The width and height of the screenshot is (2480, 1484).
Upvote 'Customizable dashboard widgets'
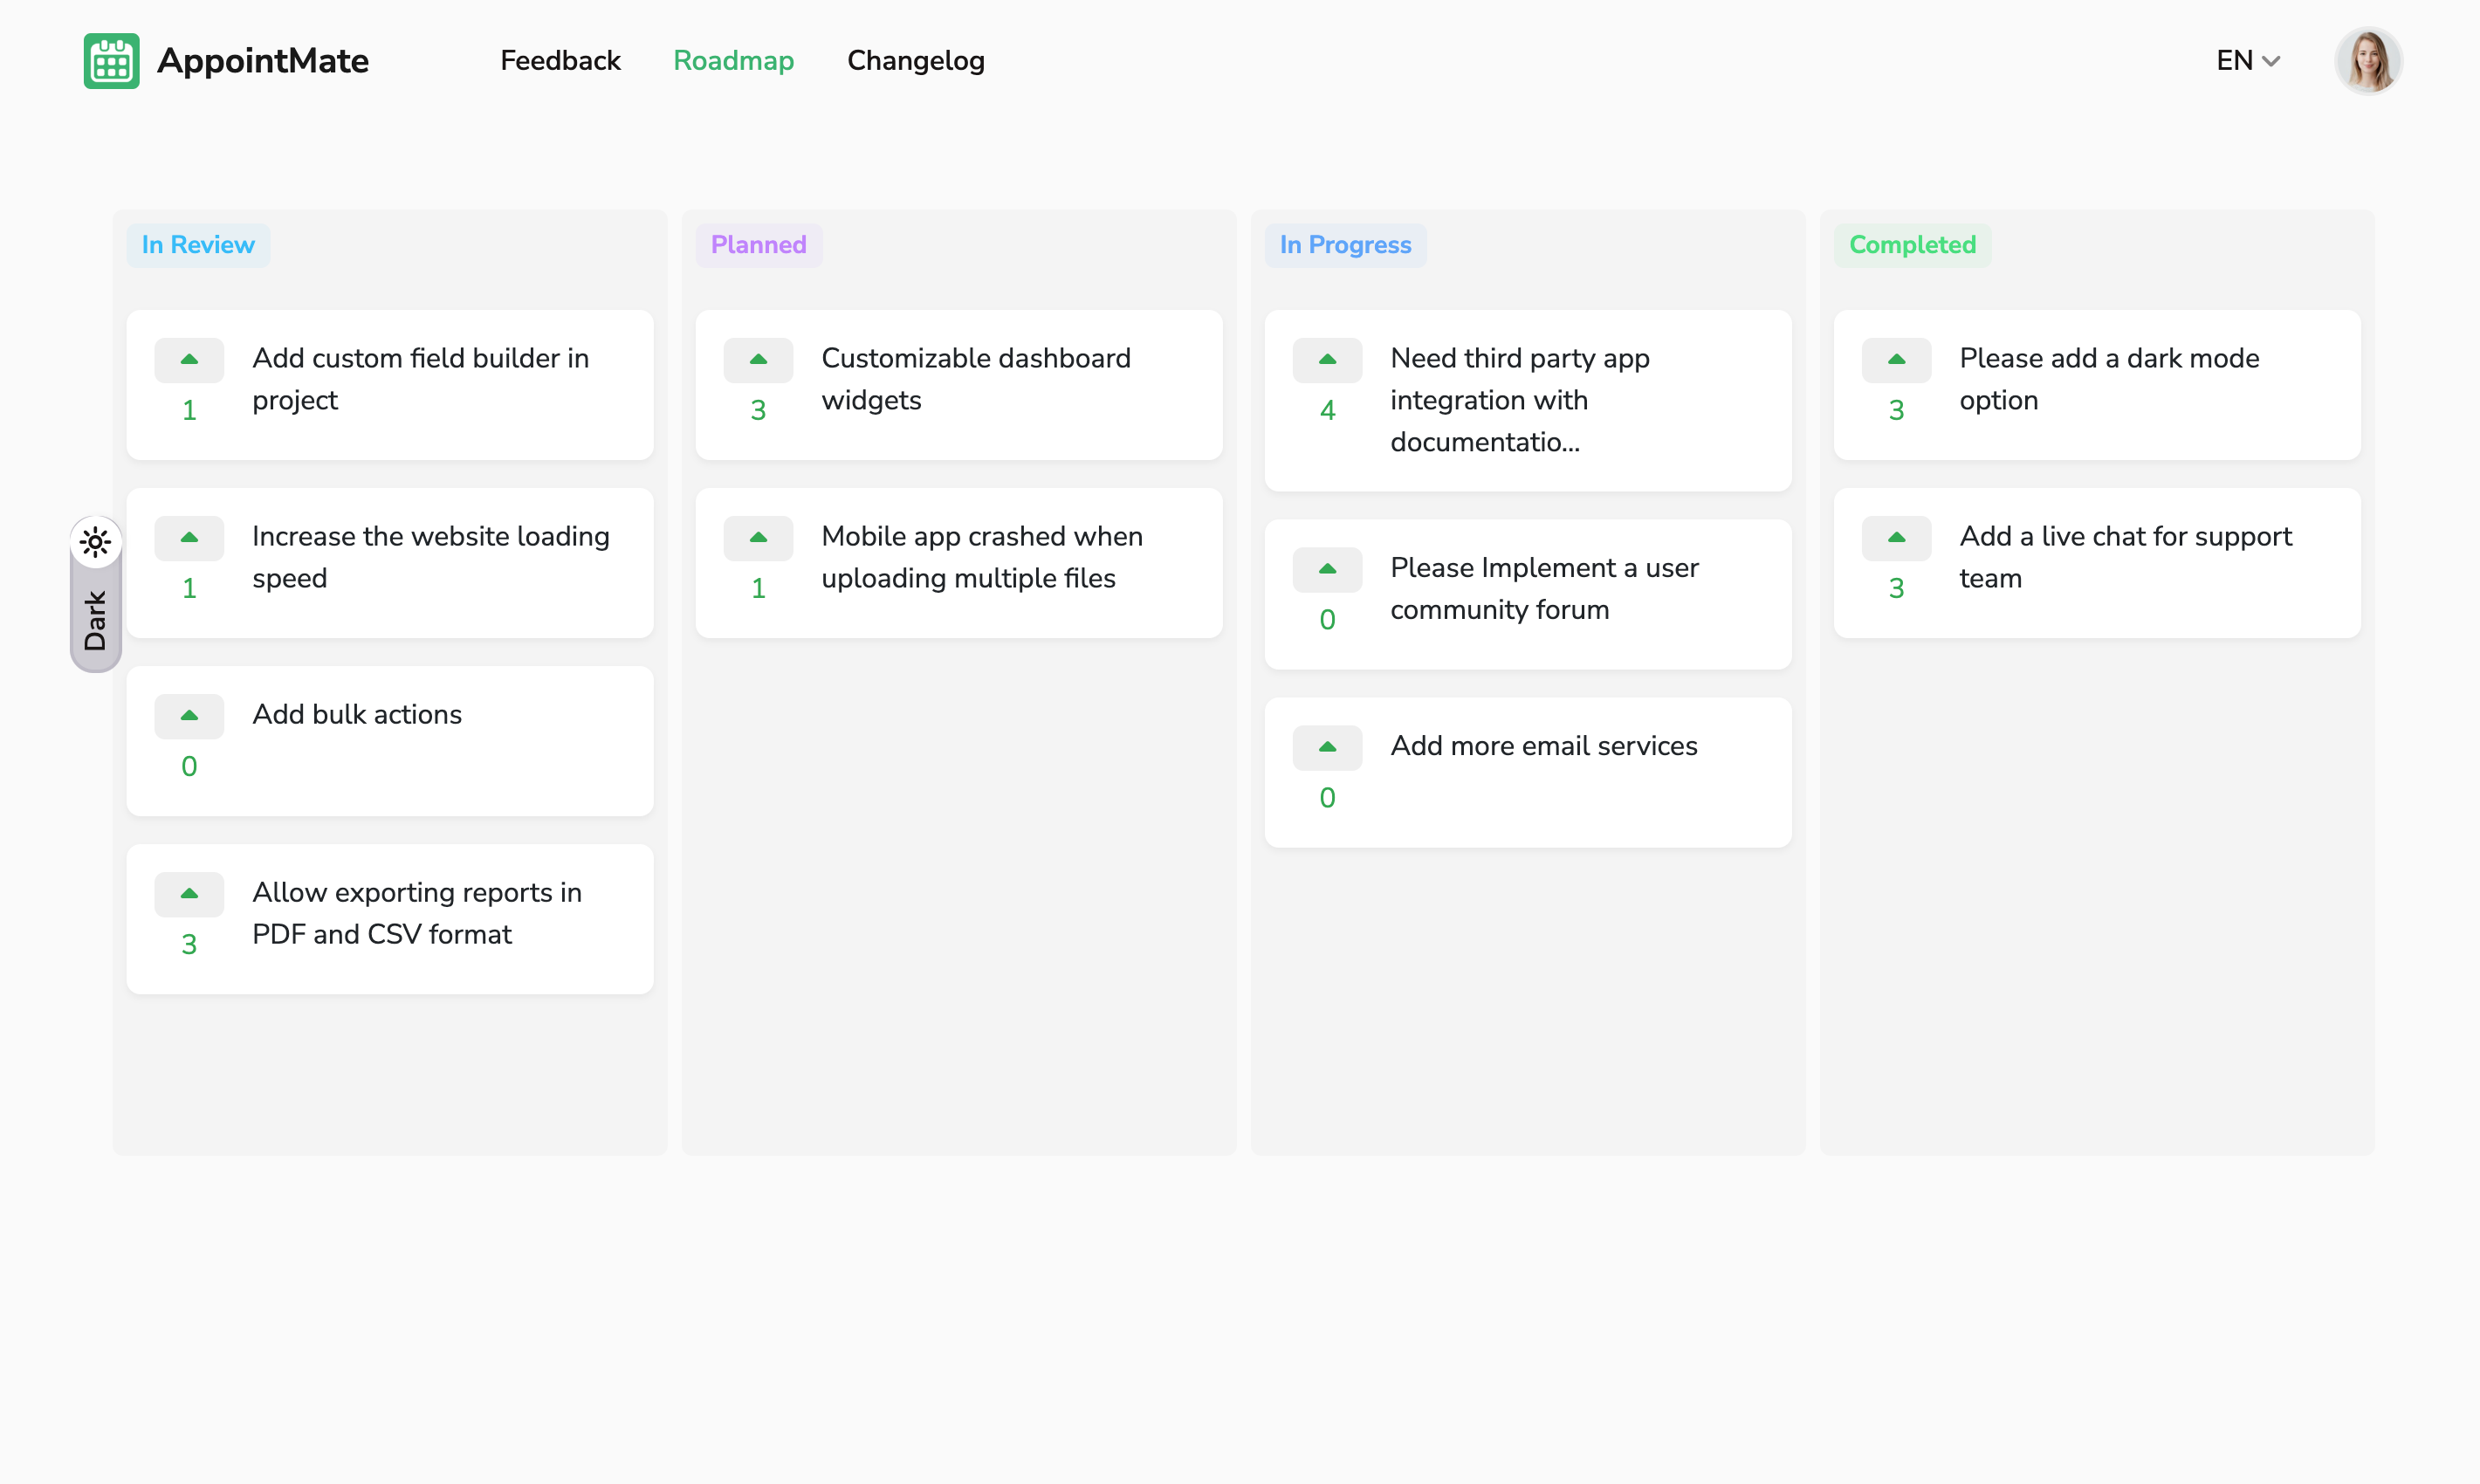[758, 360]
